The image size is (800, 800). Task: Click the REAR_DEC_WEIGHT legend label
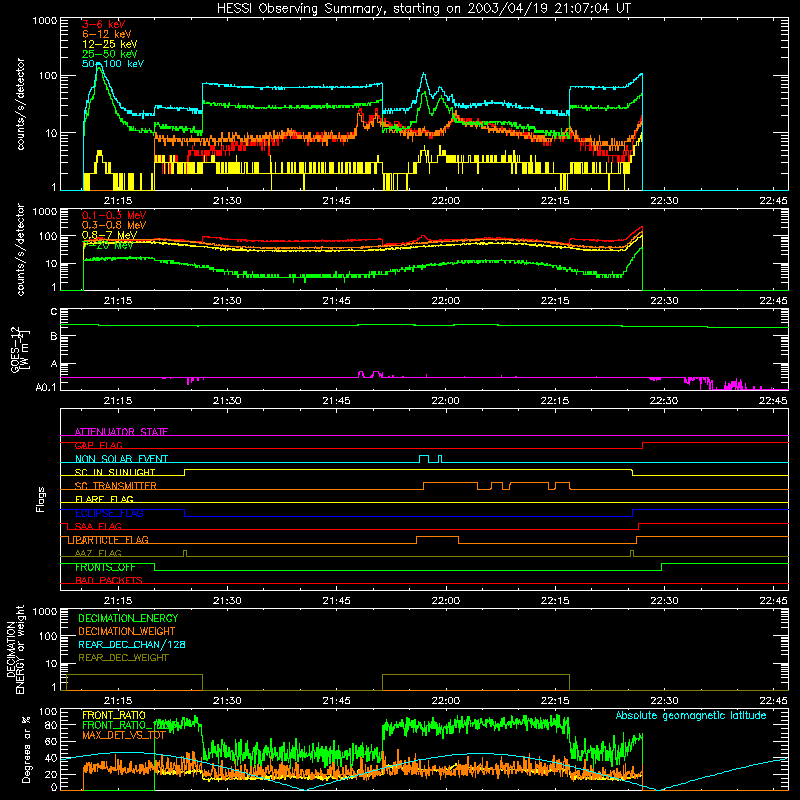tap(123, 658)
